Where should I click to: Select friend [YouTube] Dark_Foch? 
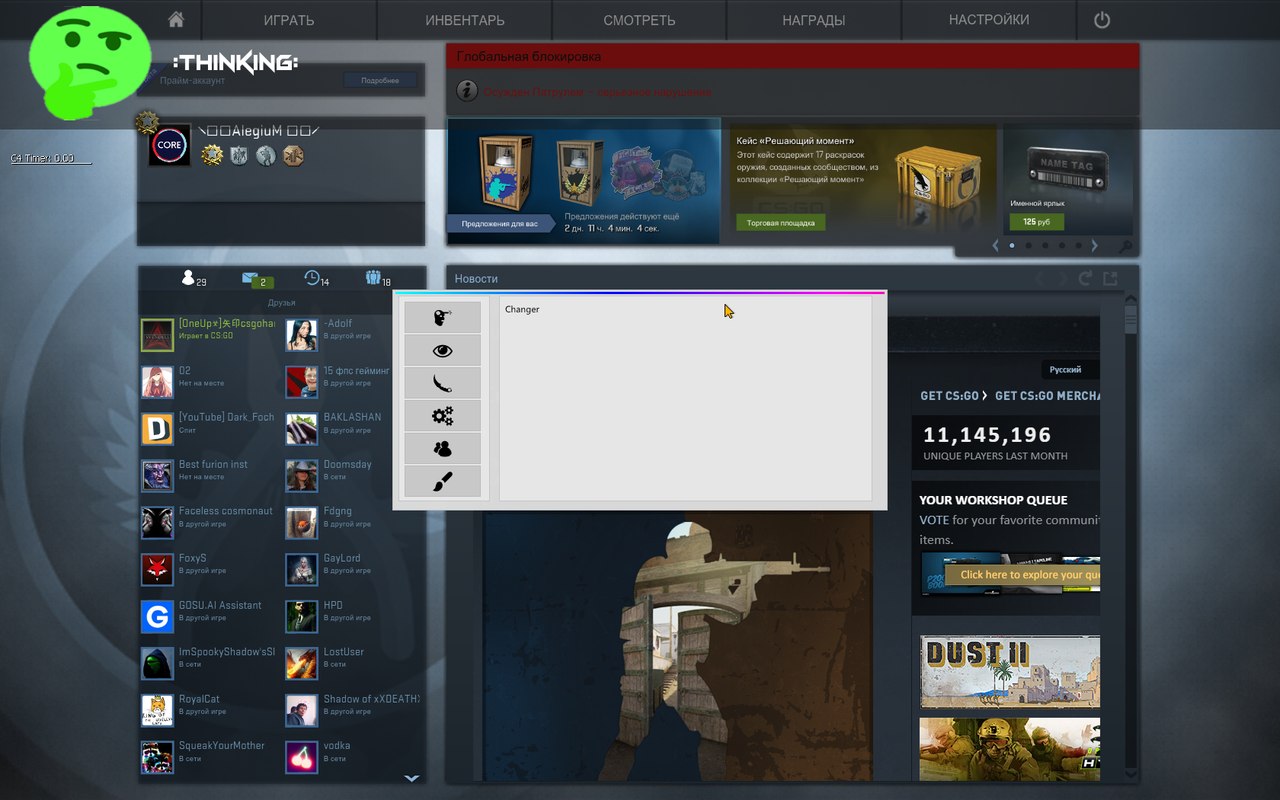click(x=210, y=429)
